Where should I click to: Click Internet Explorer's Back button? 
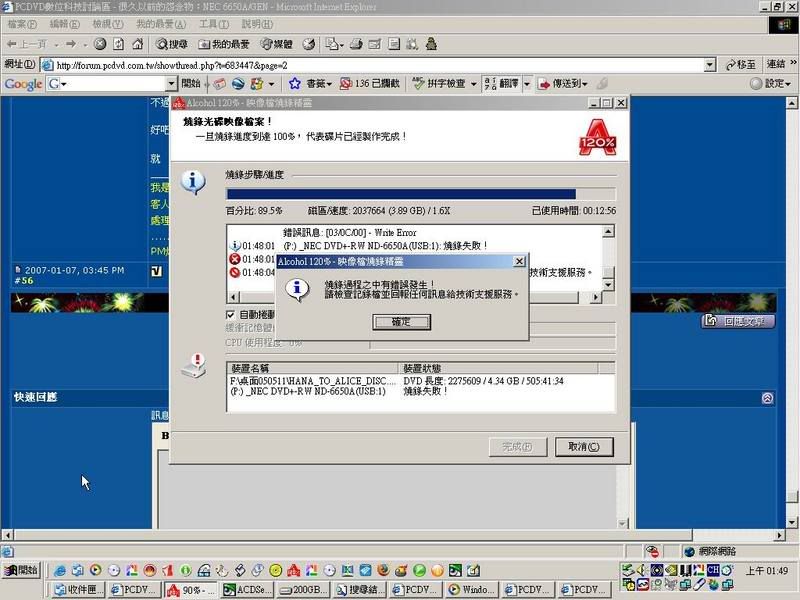[x=28, y=44]
